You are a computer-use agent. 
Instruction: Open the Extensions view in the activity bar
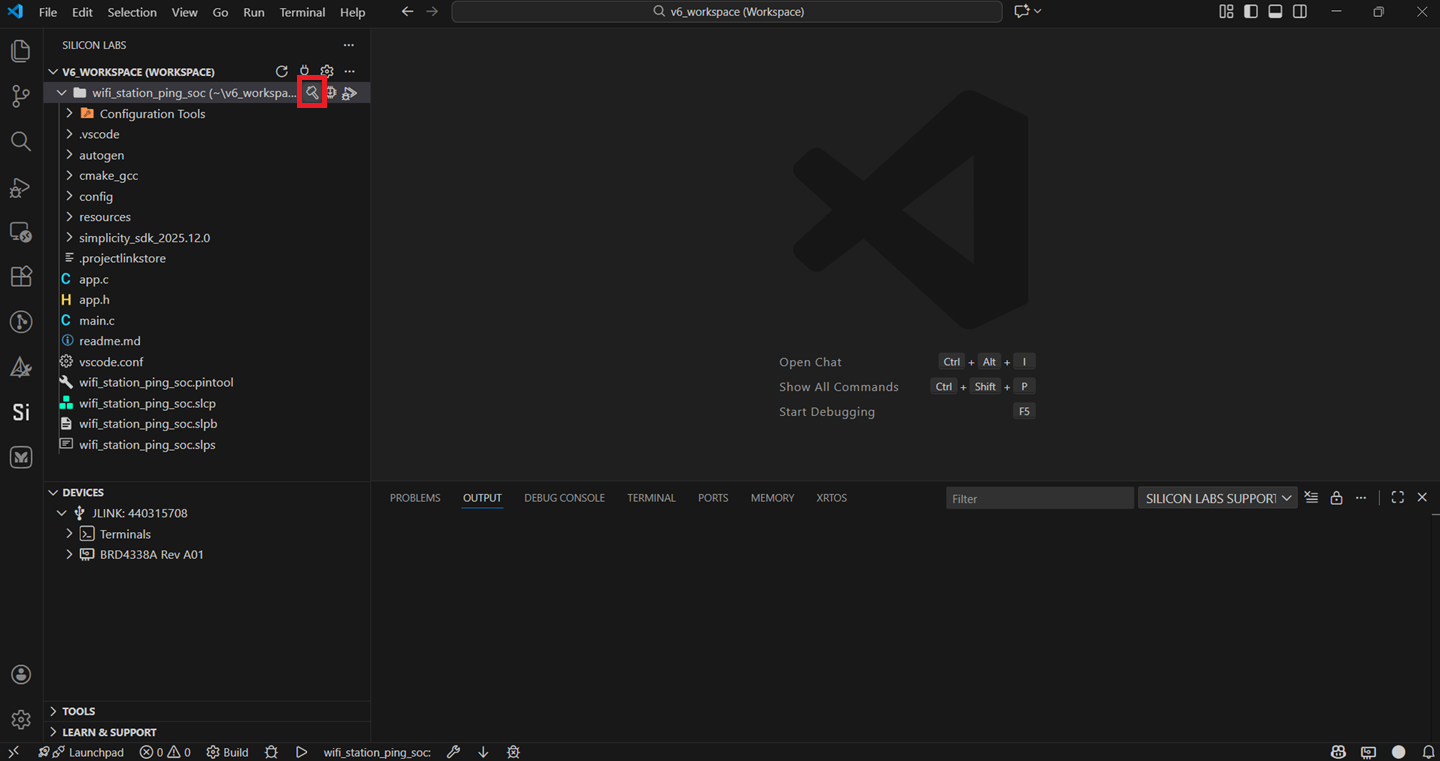click(21, 277)
